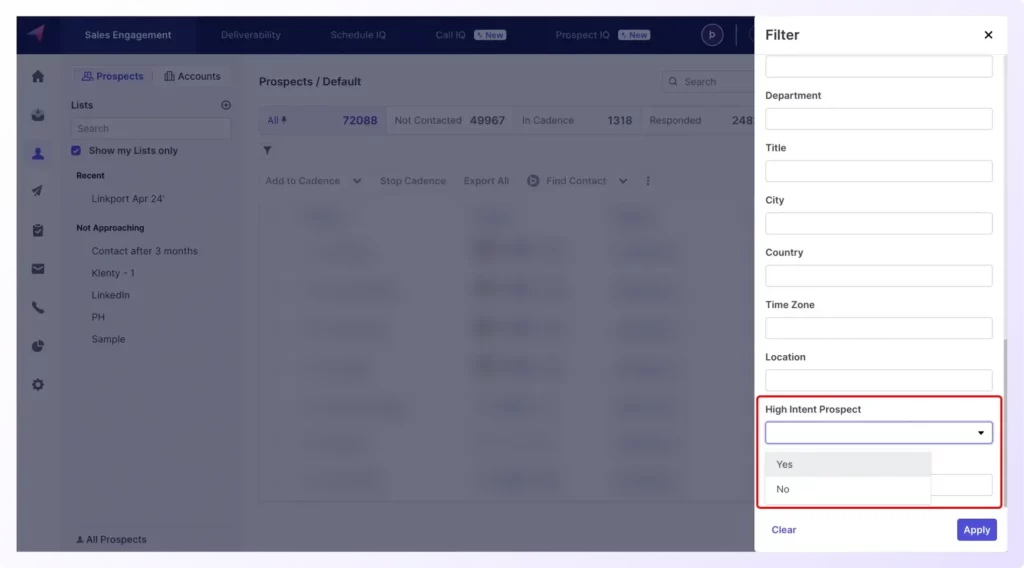
Task: Click Add to Cadence button
Action: 302,181
